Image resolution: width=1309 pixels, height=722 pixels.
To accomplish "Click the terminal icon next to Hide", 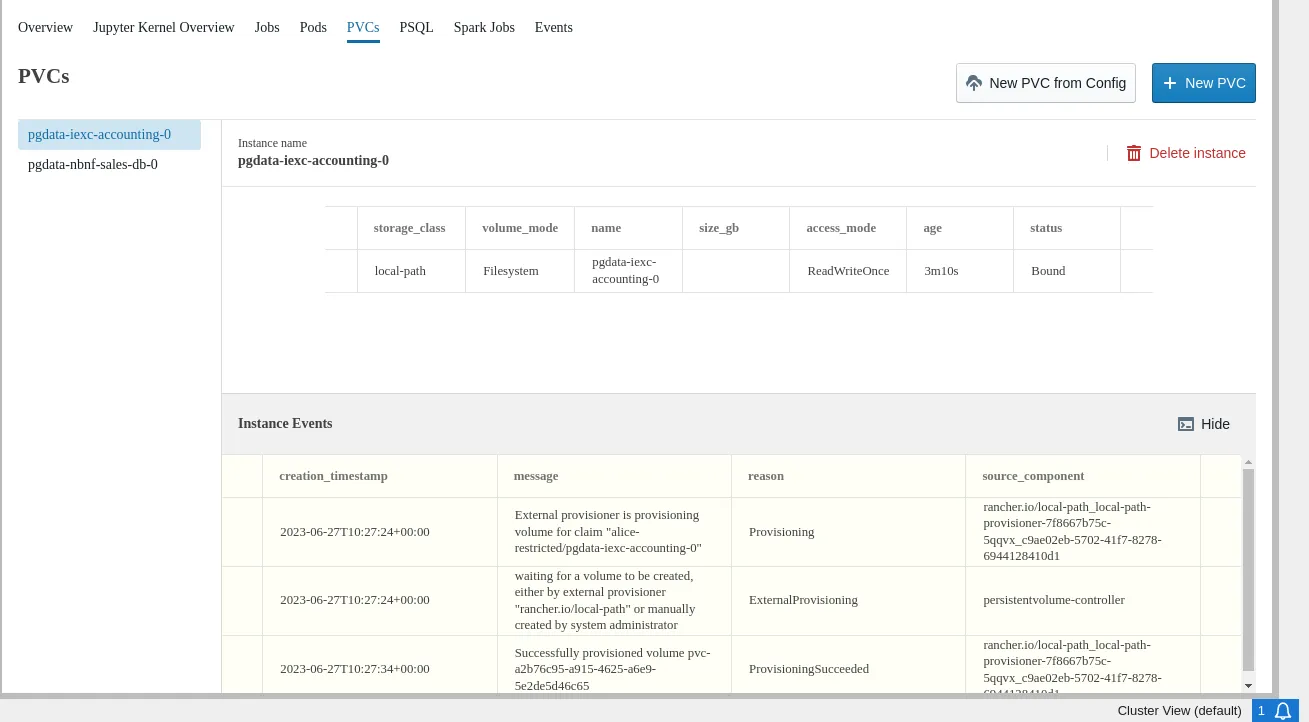I will pyautogui.click(x=1186, y=424).
